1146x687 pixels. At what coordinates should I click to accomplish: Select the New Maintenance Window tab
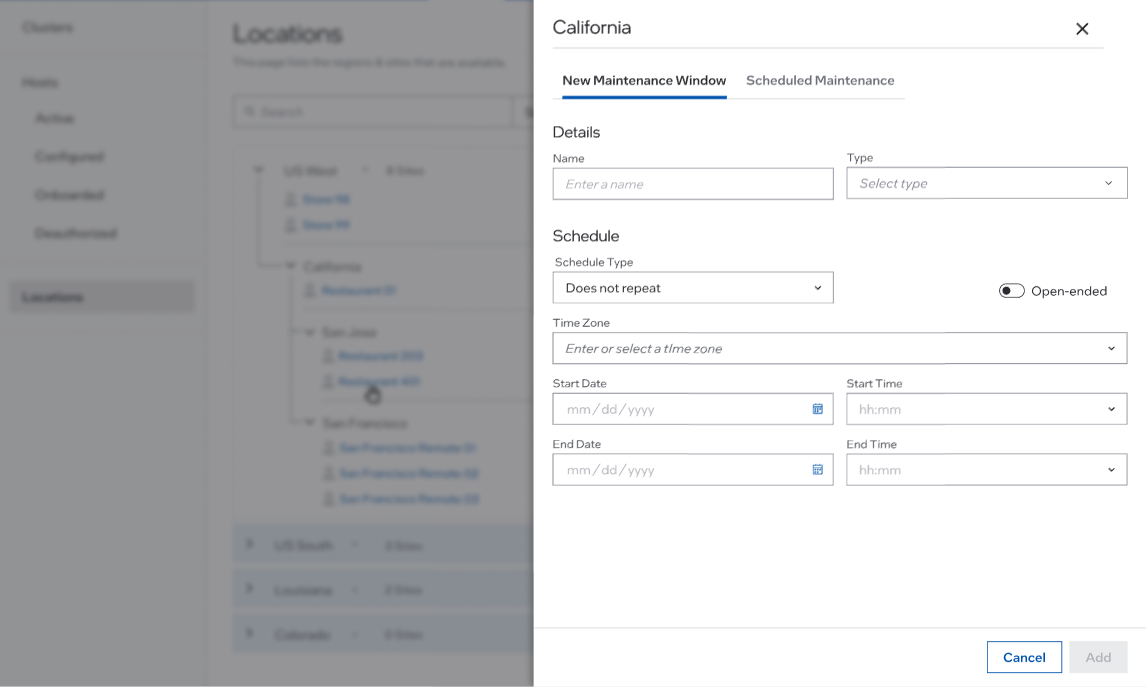pyautogui.click(x=644, y=80)
